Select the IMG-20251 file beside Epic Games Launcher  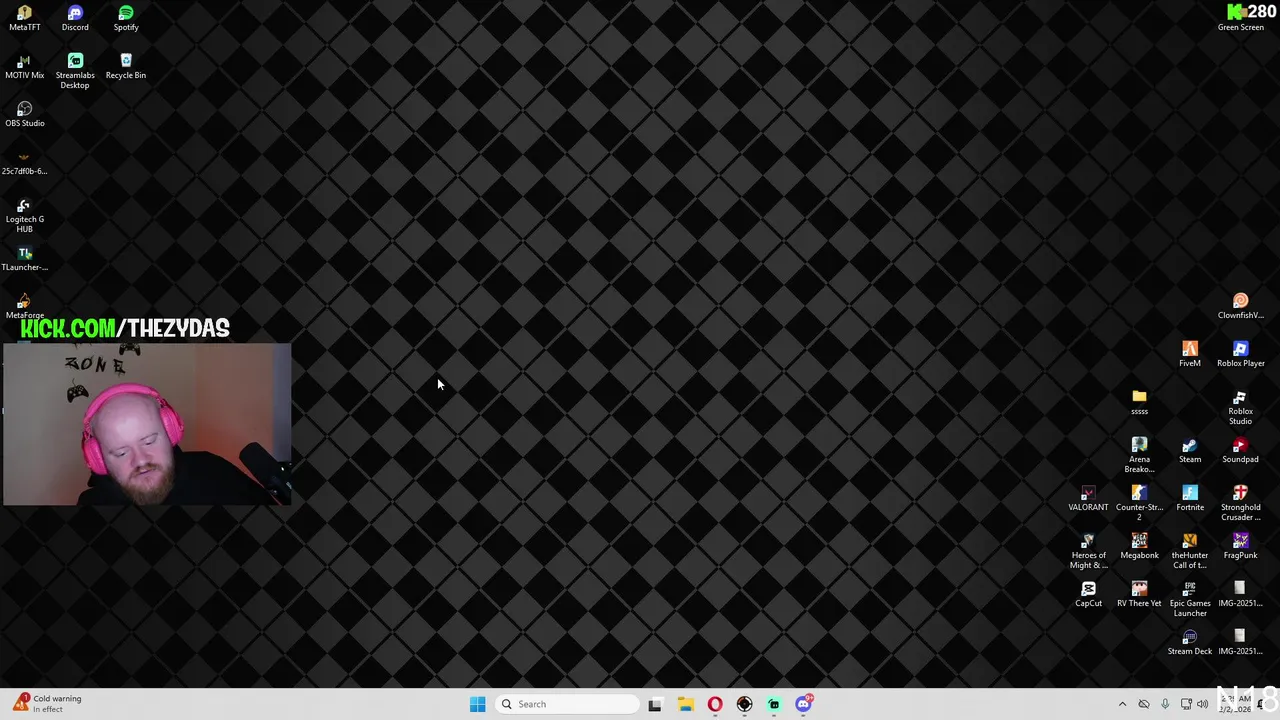(1241, 594)
